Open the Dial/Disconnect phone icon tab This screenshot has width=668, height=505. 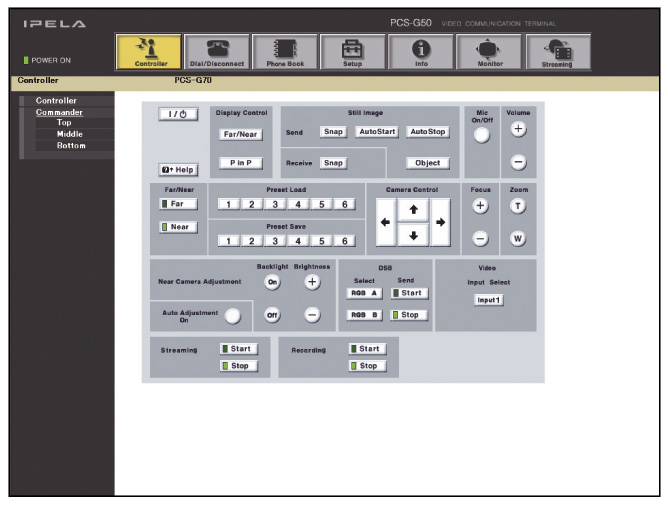(217, 53)
